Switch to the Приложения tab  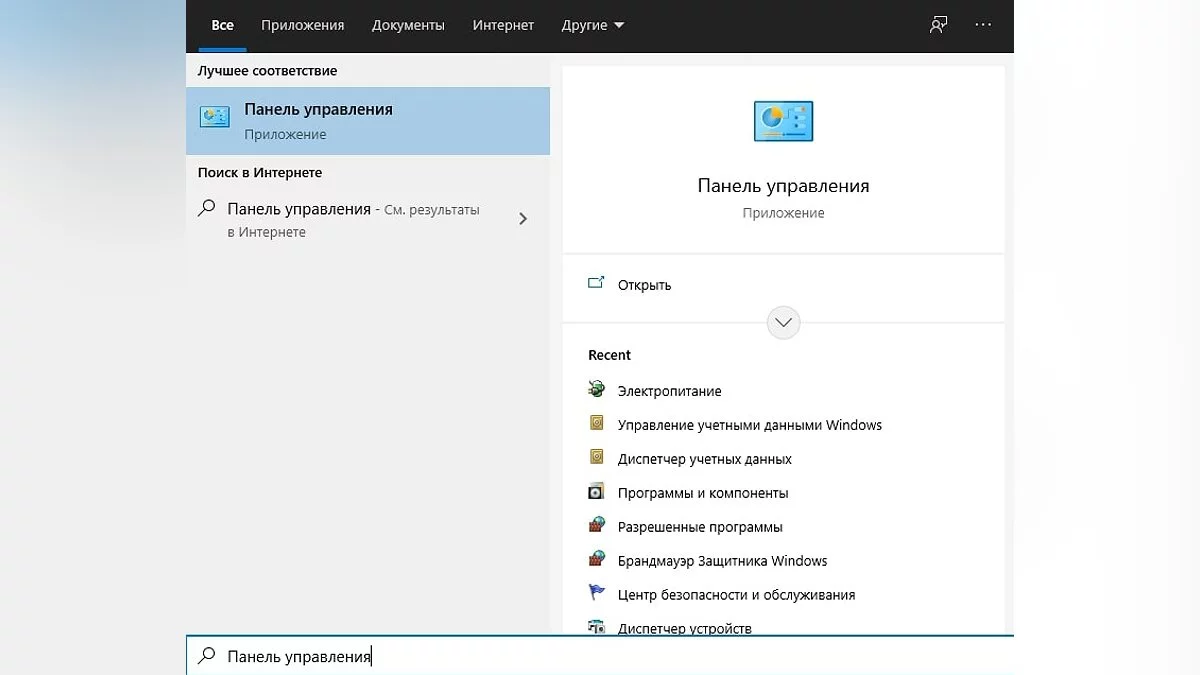tap(302, 25)
